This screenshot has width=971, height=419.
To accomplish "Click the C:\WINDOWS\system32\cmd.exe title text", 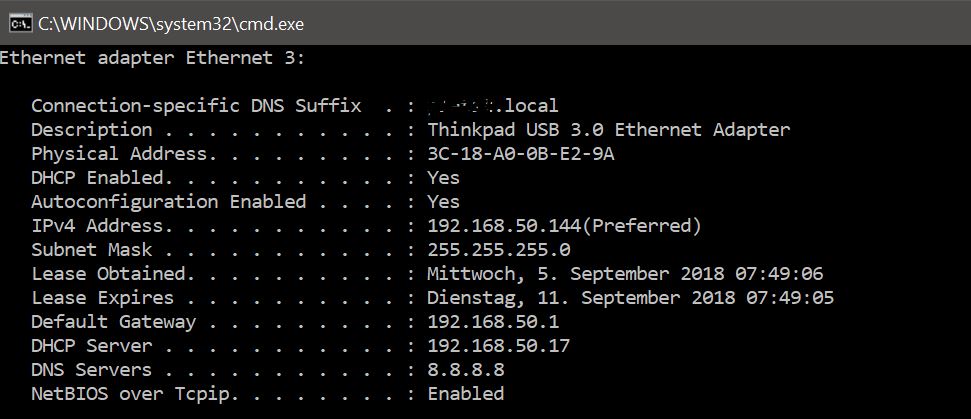I will point(171,24).
